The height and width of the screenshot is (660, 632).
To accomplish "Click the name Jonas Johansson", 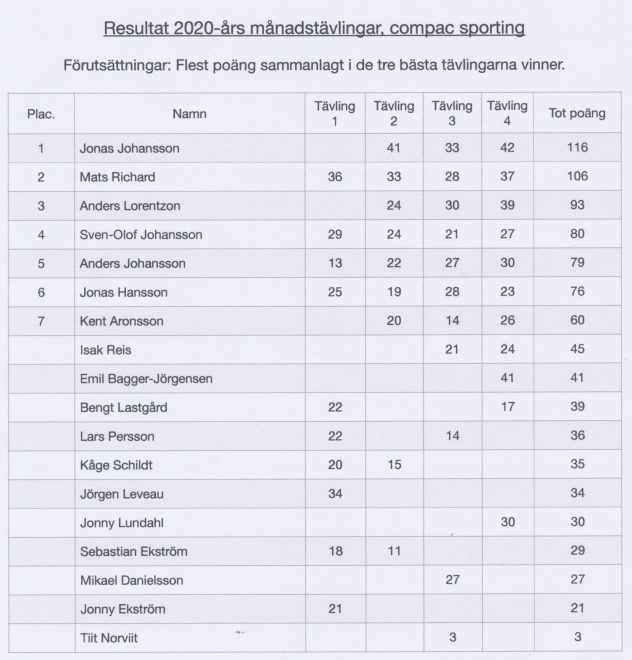I will coord(130,148).
